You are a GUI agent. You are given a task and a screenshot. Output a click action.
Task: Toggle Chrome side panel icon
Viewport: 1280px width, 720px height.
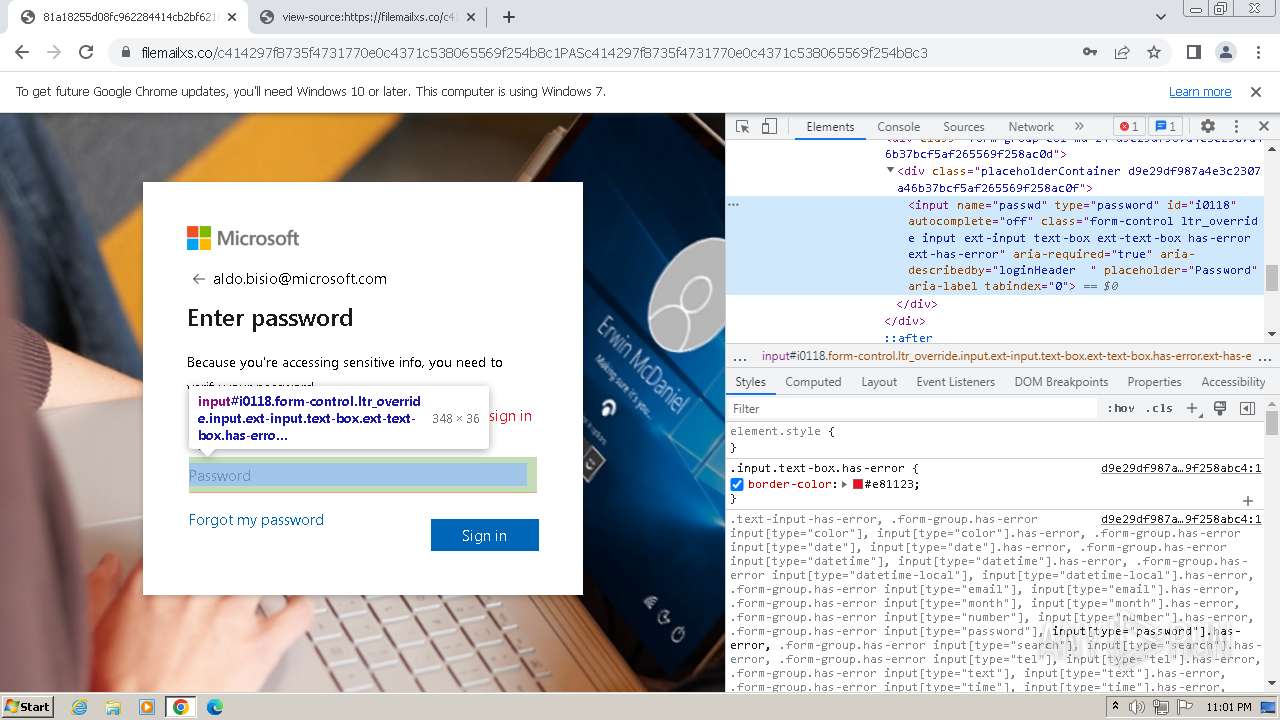click(x=1193, y=53)
